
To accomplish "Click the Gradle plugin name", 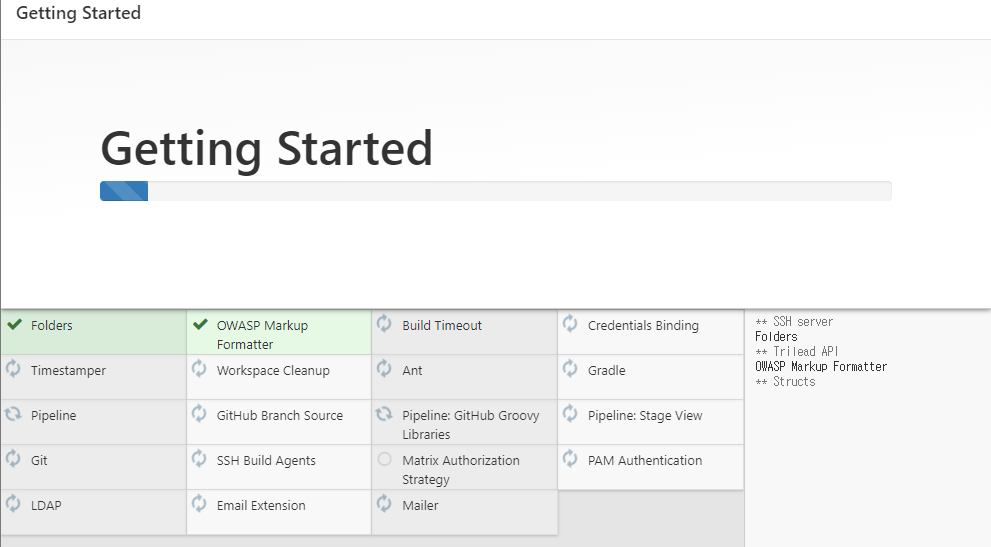I will pyautogui.click(x=607, y=371).
